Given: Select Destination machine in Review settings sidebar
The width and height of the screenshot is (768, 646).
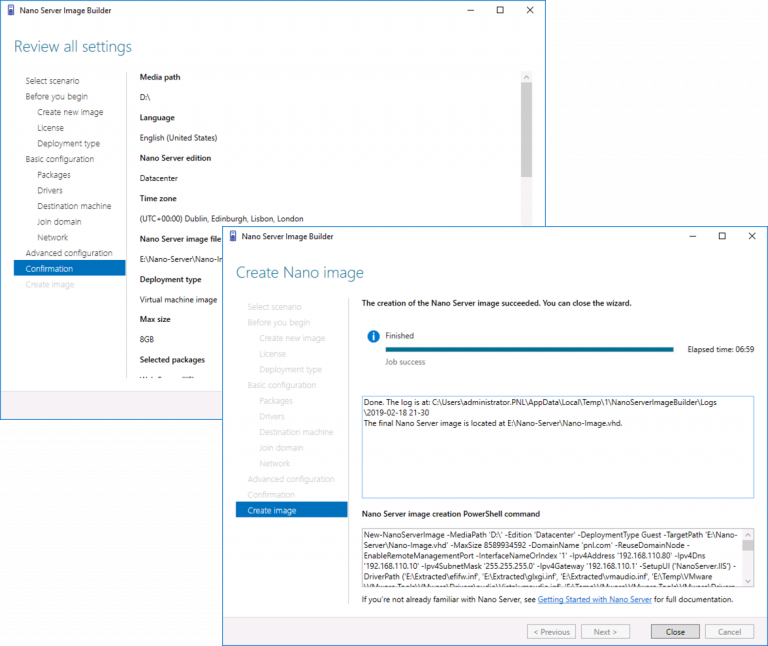Looking at the screenshot, I should point(74,206).
